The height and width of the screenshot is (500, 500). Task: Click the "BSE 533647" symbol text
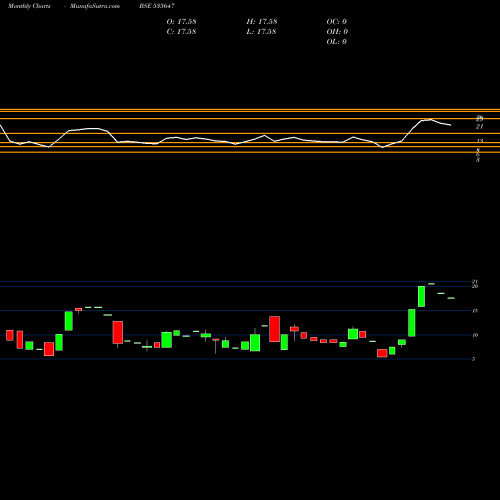[x=157, y=6]
